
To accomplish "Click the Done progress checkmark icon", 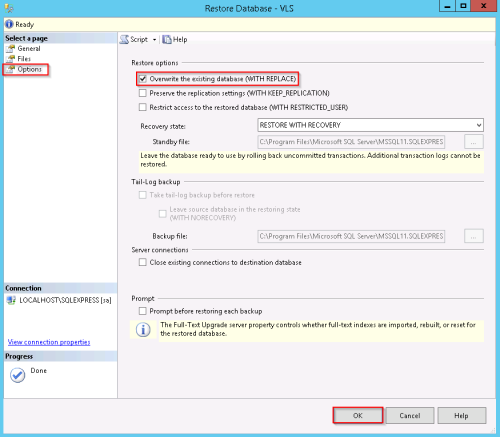I will [17, 375].
